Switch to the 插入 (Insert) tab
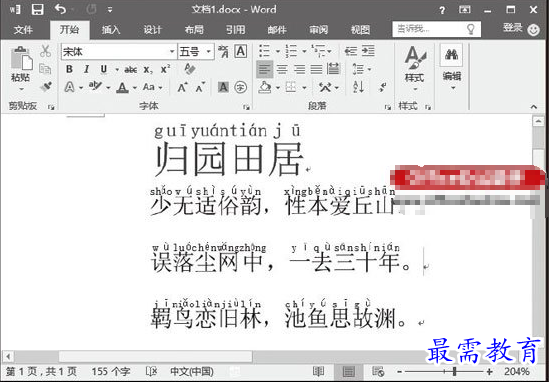 111,30
